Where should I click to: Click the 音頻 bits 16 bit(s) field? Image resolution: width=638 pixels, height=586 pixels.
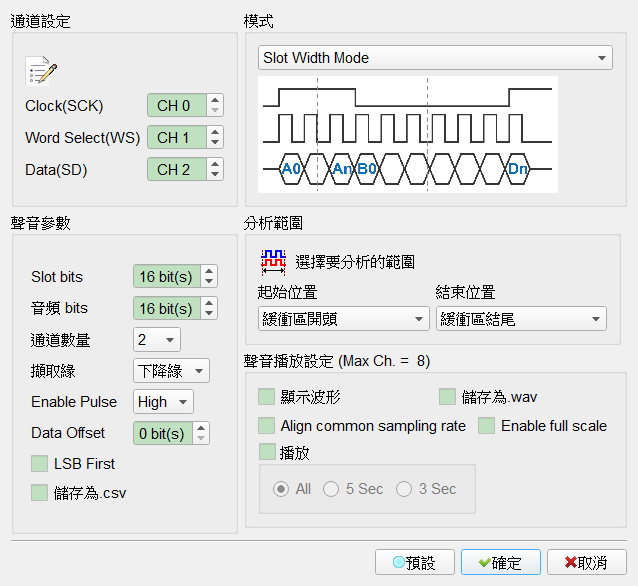pyautogui.click(x=167, y=308)
